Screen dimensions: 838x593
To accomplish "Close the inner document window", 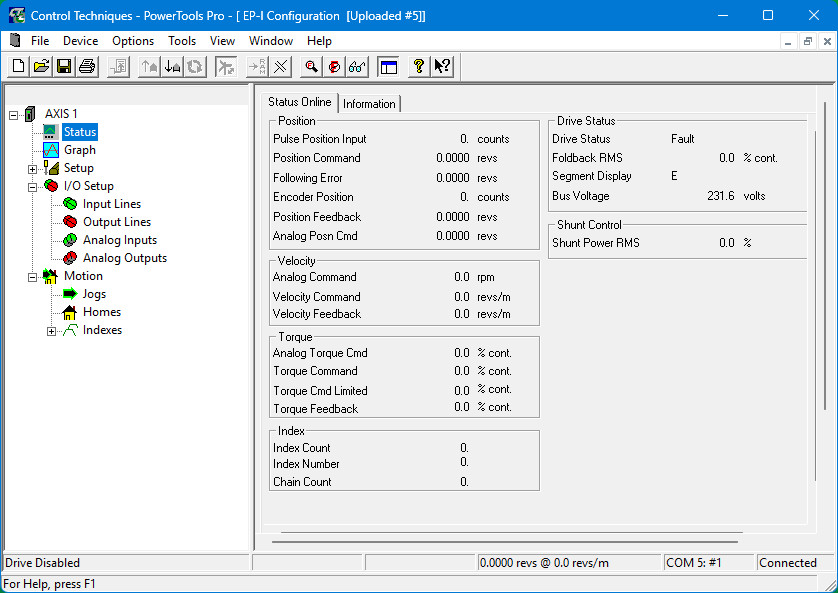I will click(x=827, y=41).
